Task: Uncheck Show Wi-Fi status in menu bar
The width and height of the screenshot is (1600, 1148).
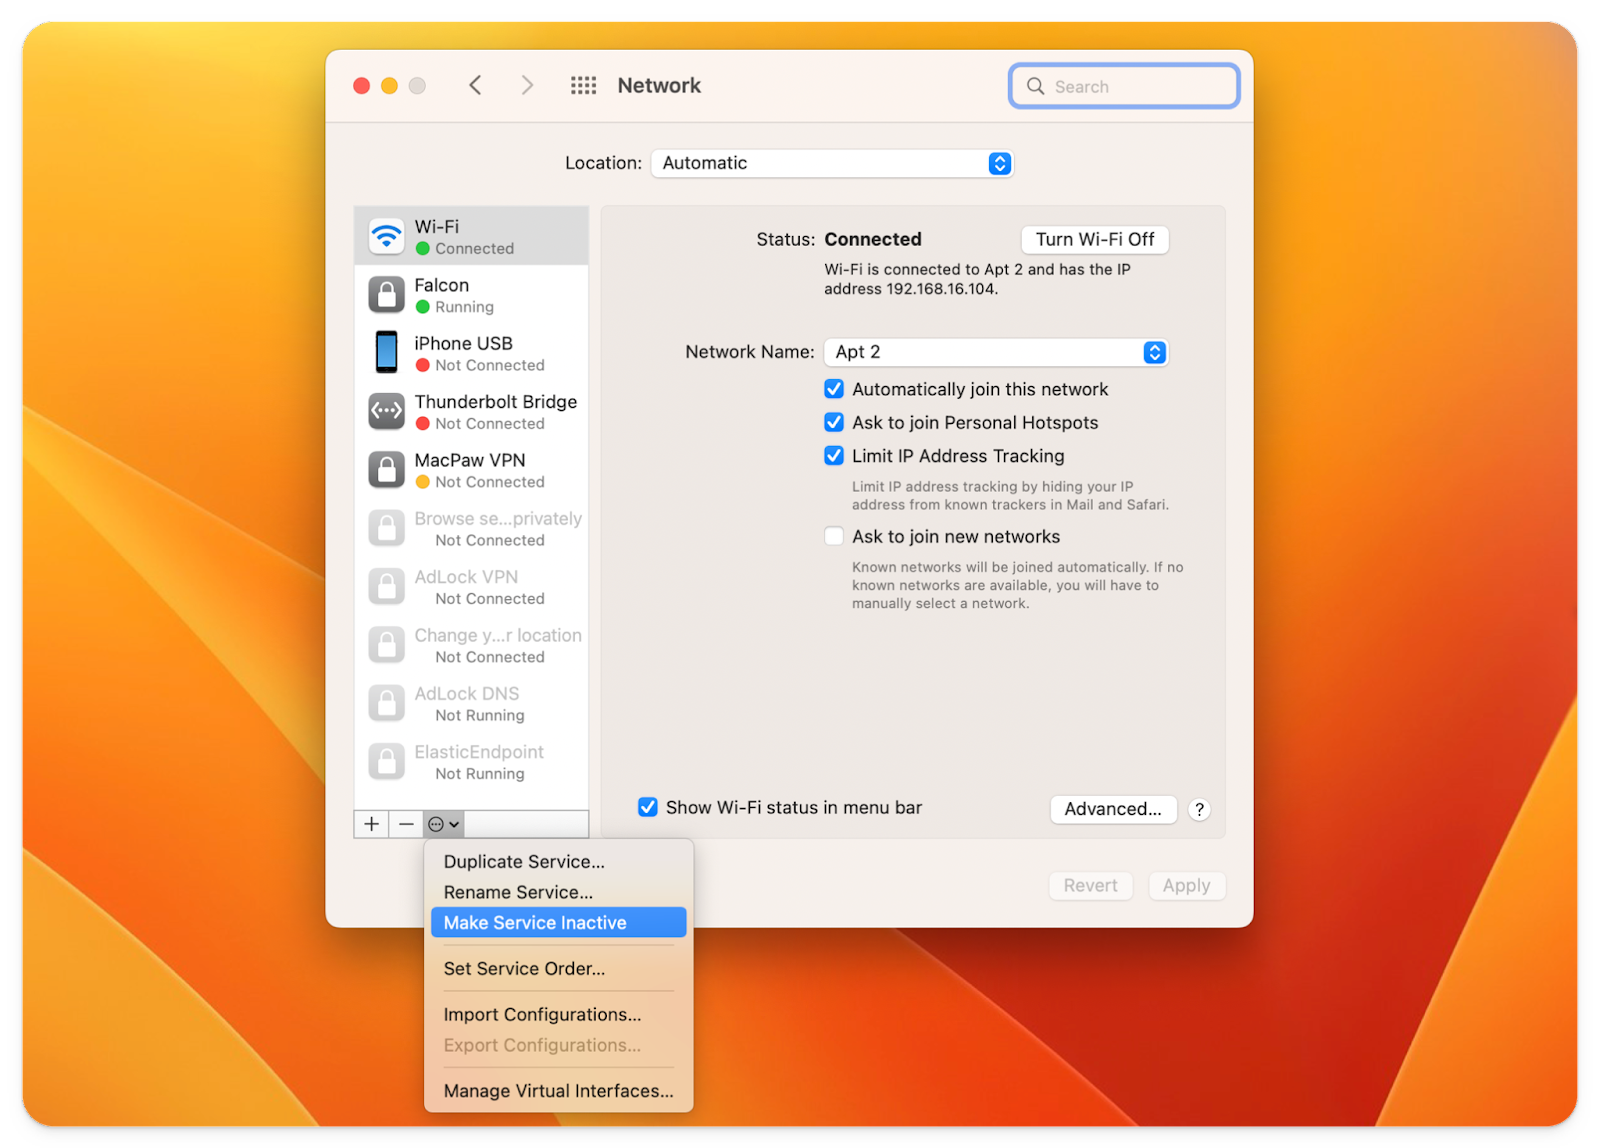Action: (x=647, y=807)
